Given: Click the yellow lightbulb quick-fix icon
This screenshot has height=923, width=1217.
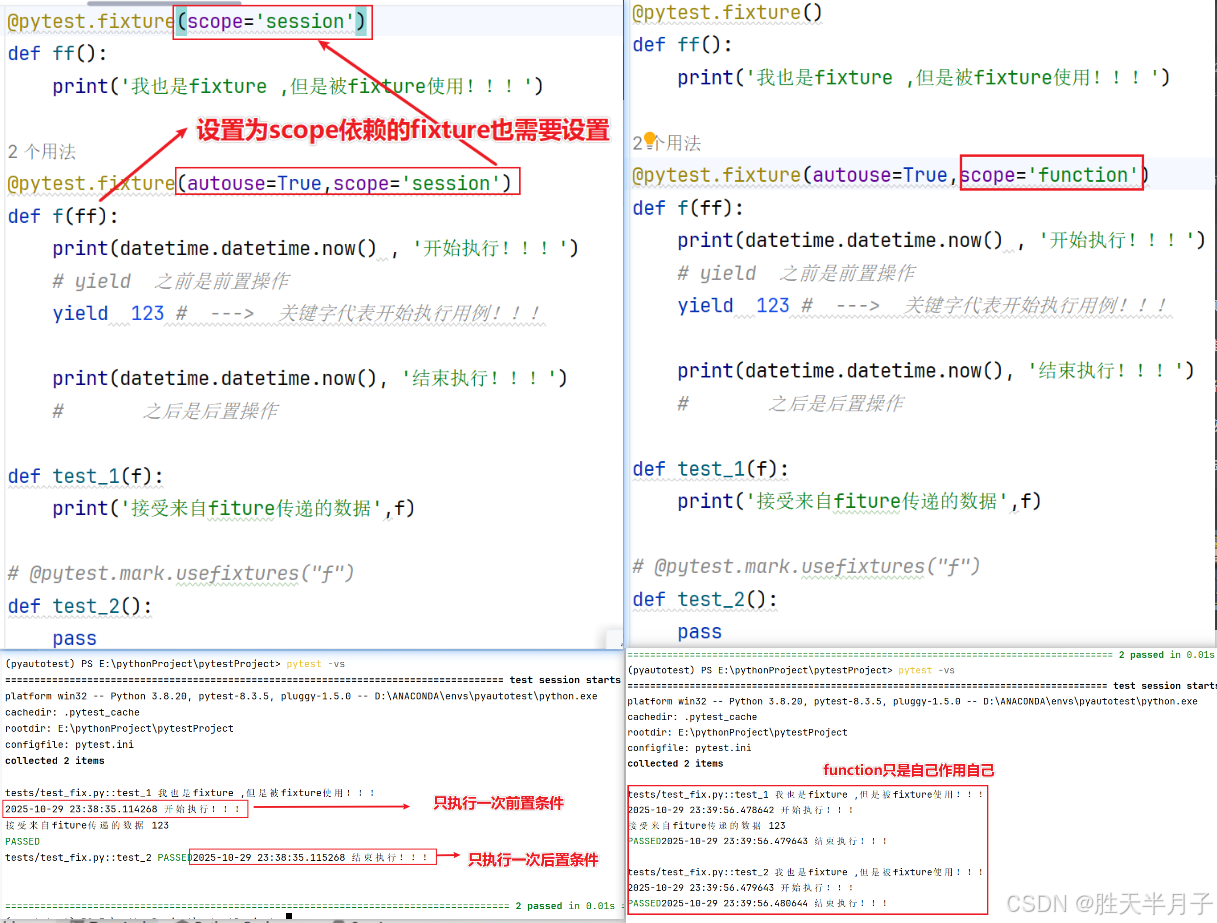Looking at the screenshot, I should [x=649, y=140].
